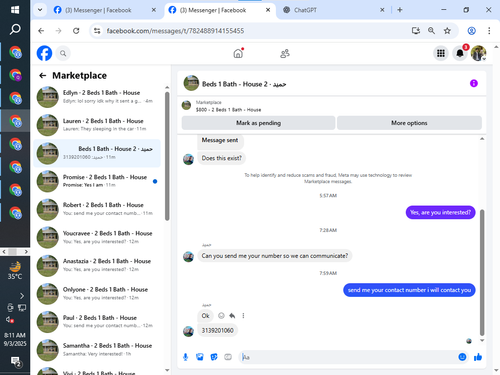Open Onlyone's conversation
The width and height of the screenshot is (500, 375).
tap(97, 294)
